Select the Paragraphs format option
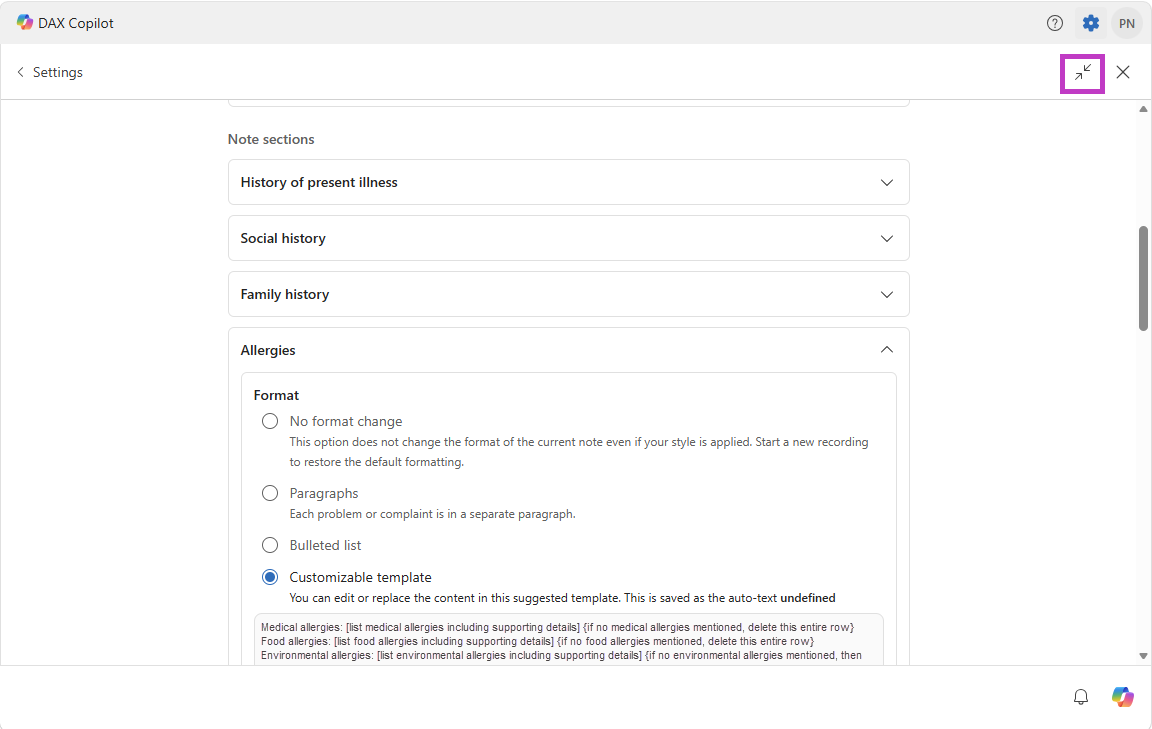This screenshot has width=1152, height=729. click(270, 493)
